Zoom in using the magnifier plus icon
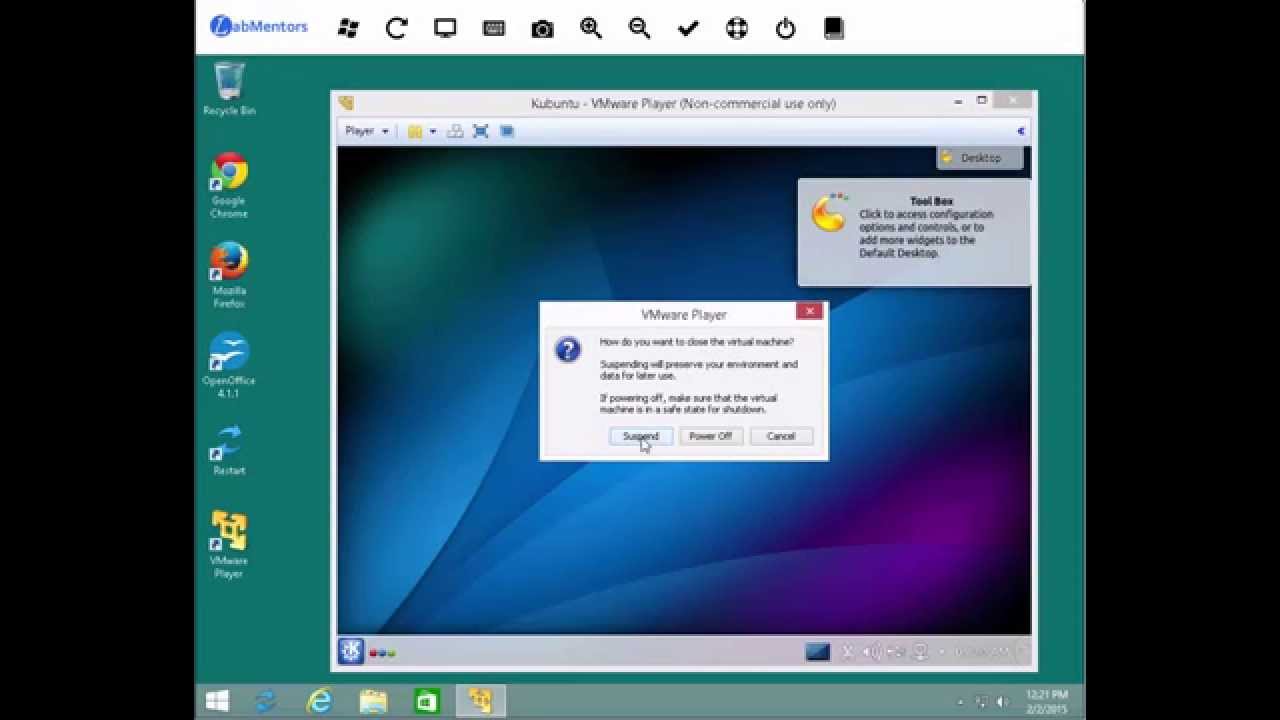1280x720 pixels. click(x=591, y=28)
